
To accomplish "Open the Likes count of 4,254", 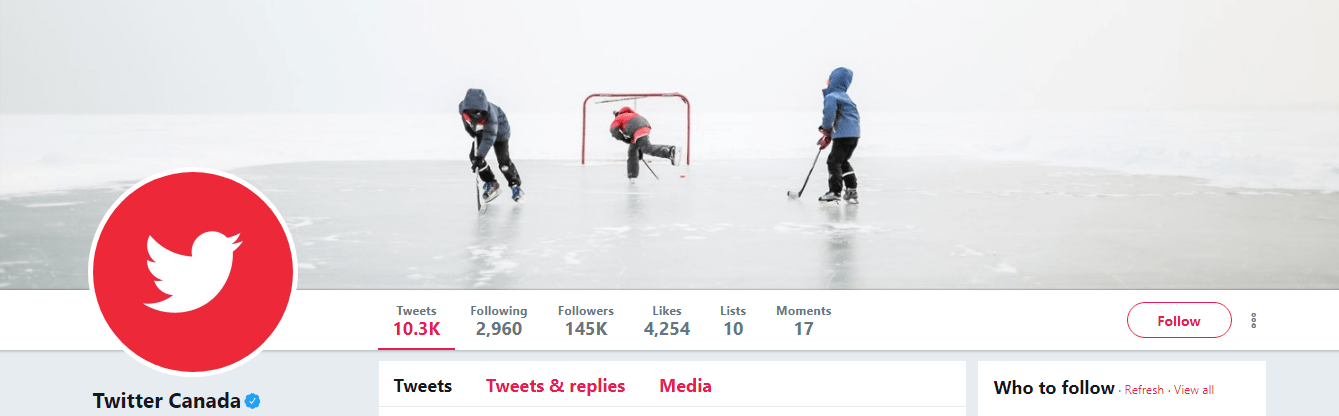I will [x=667, y=320].
